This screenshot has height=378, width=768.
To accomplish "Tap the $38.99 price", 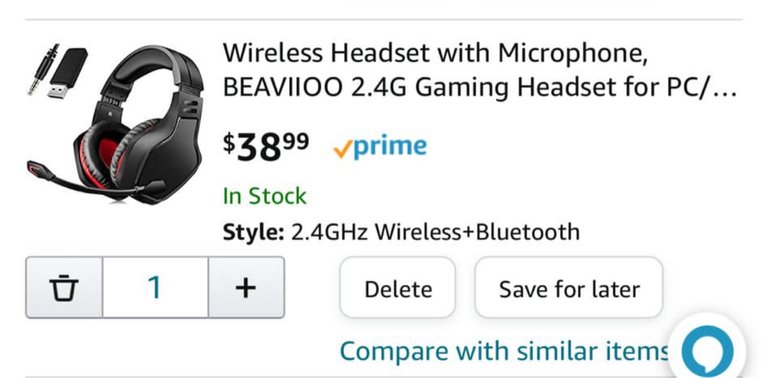I will pyautogui.click(x=266, y=147).
